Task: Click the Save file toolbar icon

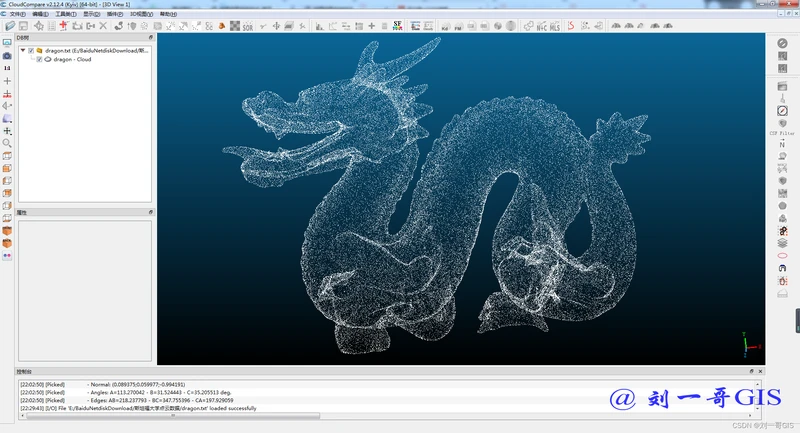Action: tap(23, 26)
